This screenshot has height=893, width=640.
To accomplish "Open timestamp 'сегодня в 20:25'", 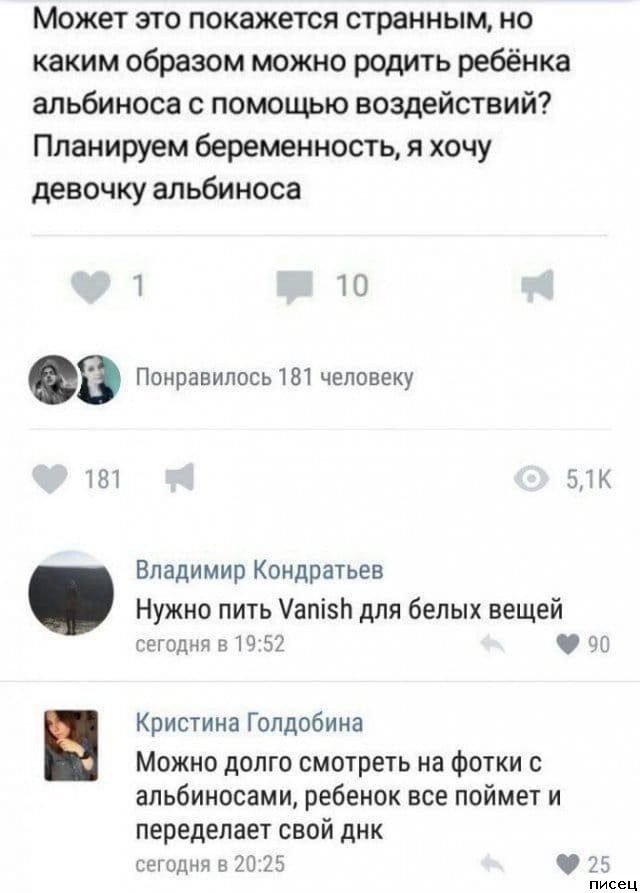I will coord(210,863).
